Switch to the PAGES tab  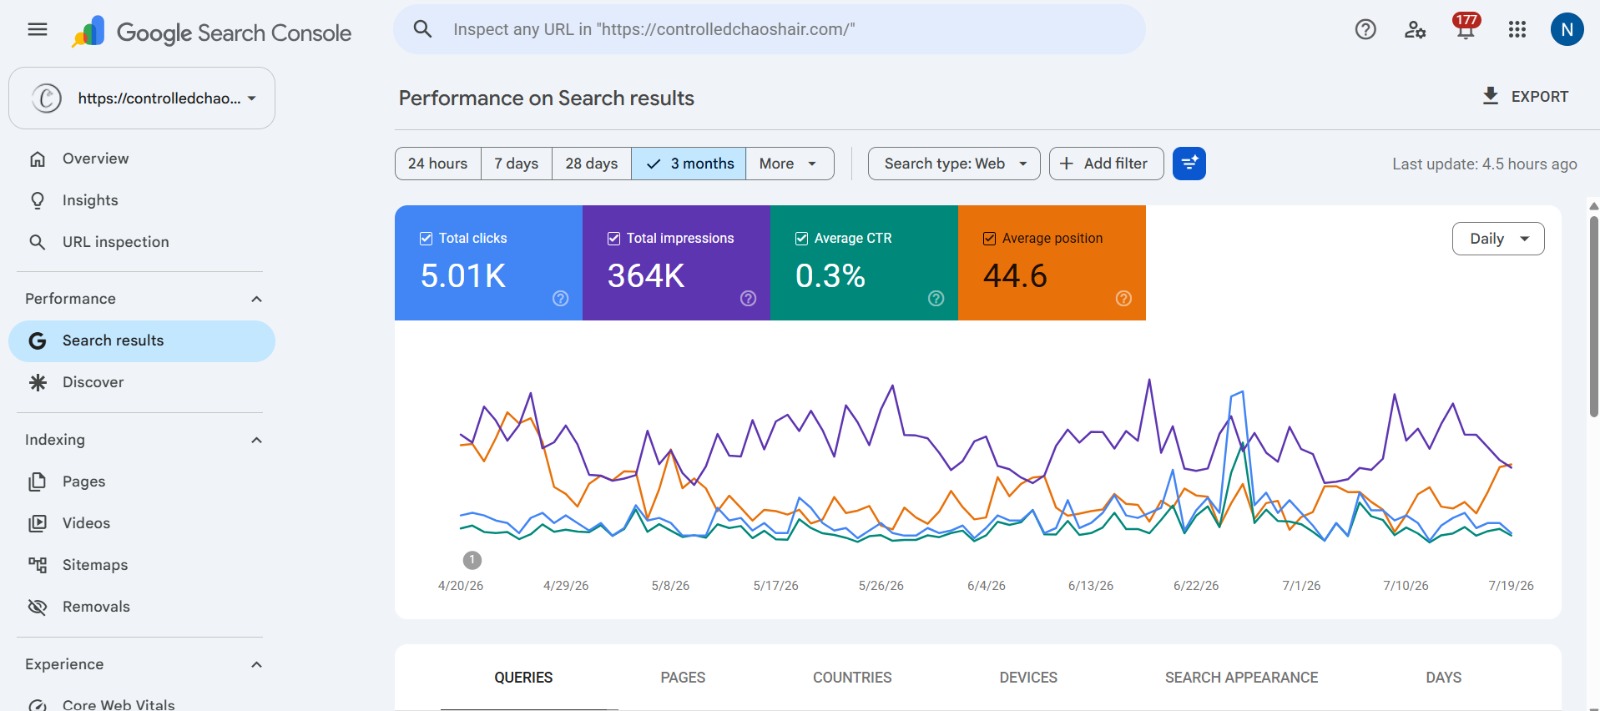[683, 677]
